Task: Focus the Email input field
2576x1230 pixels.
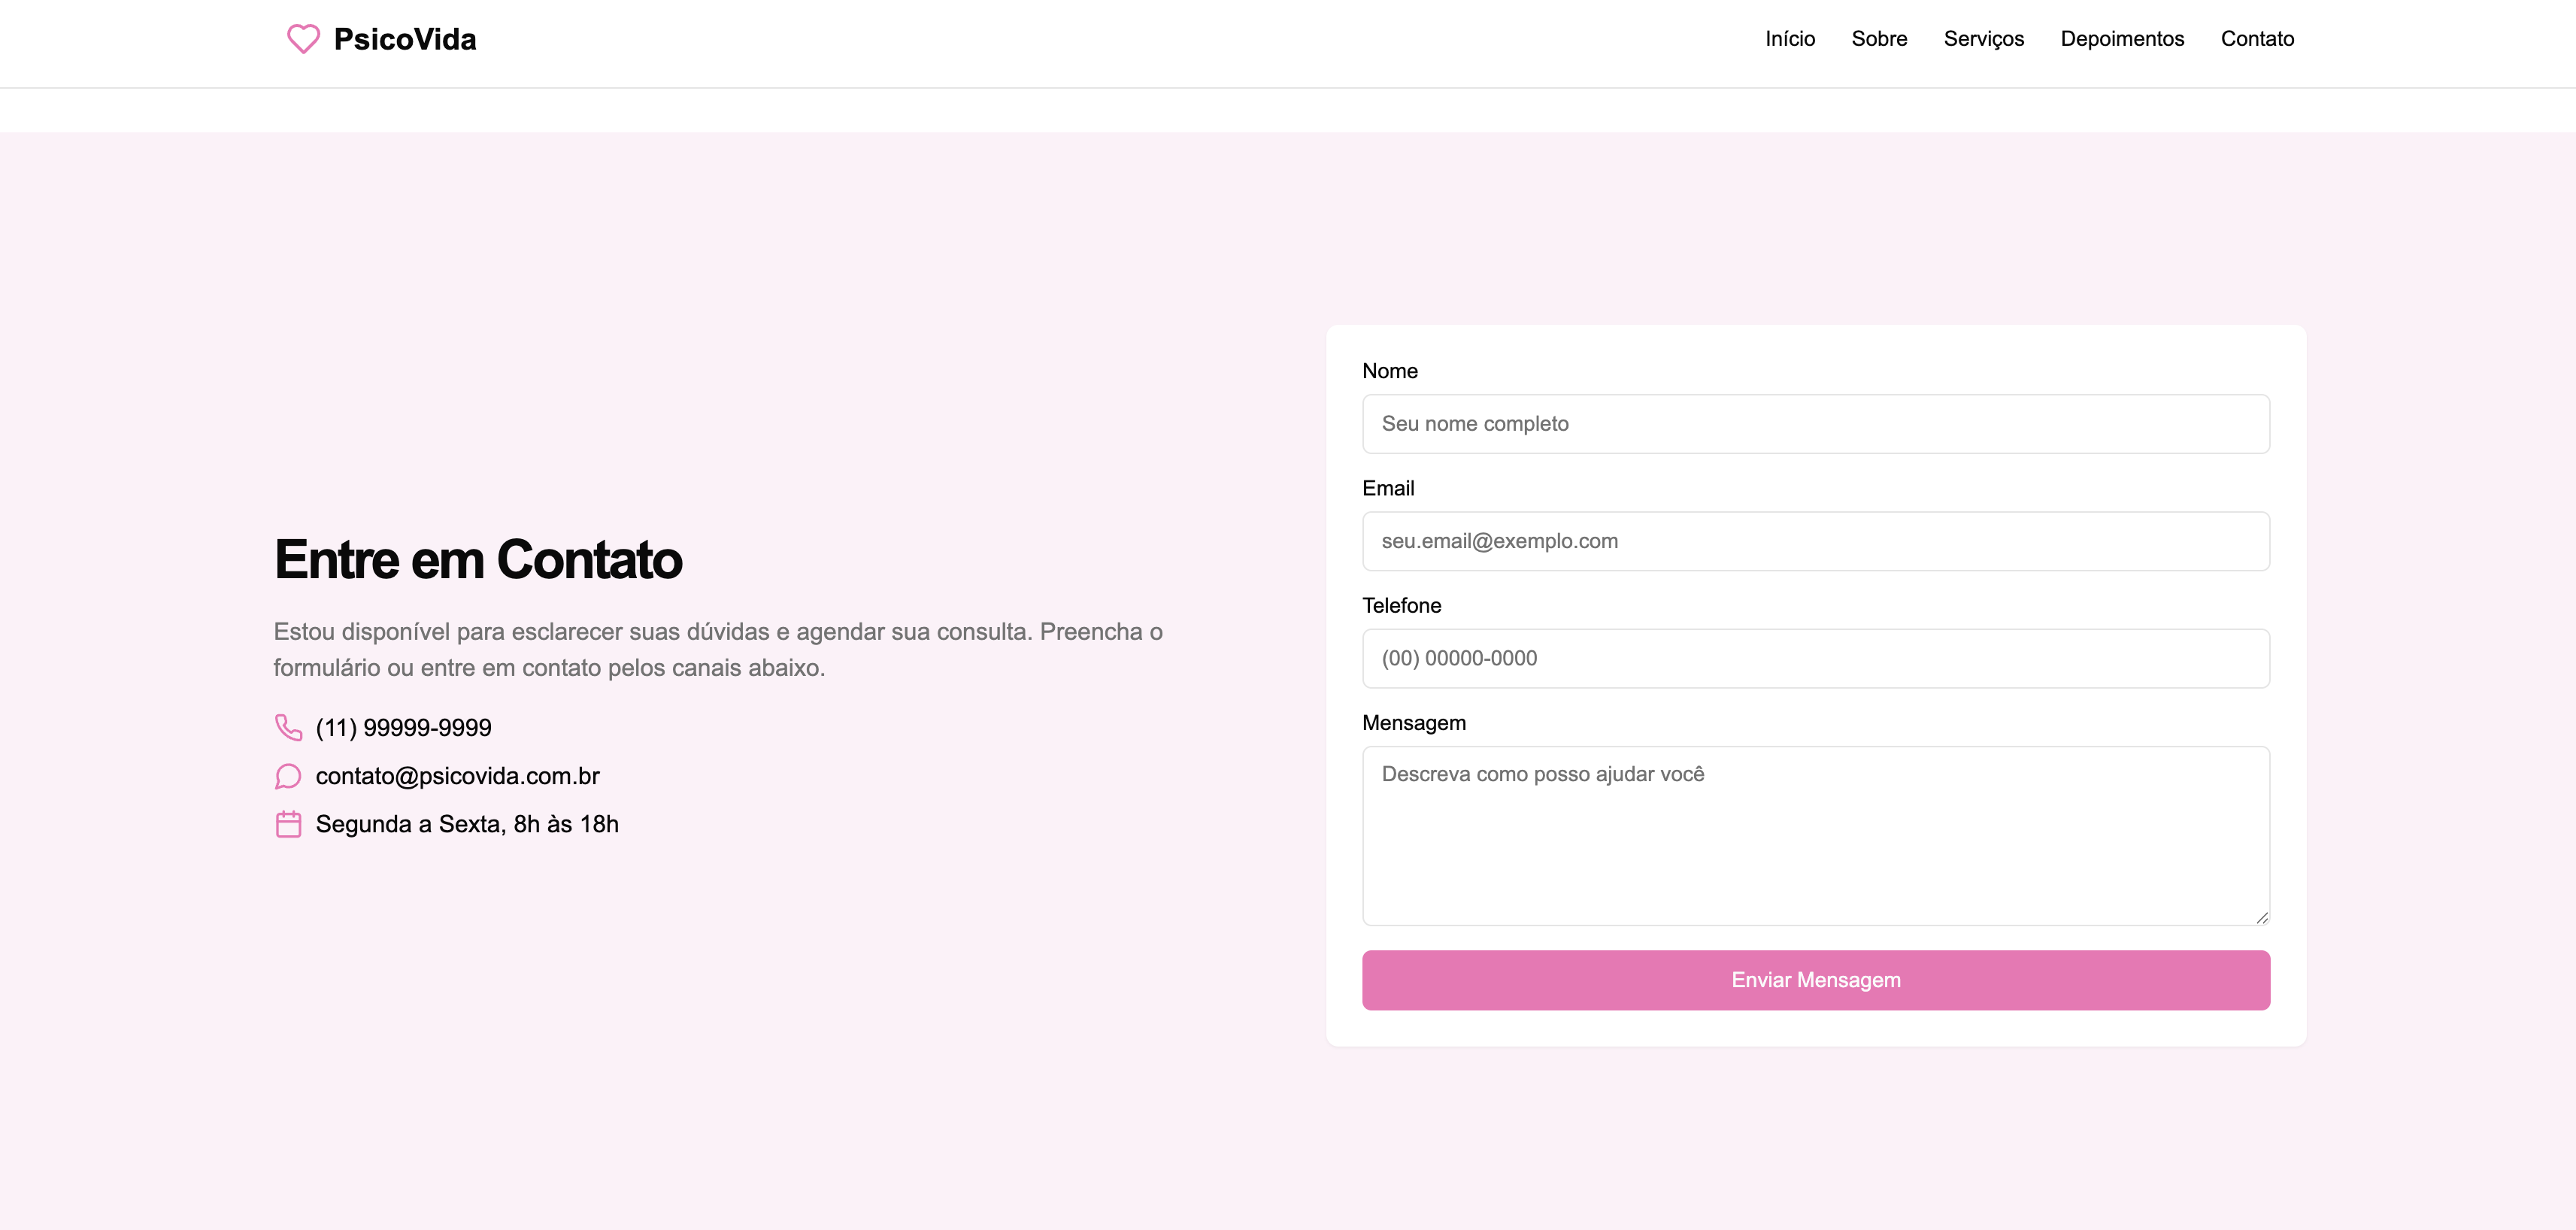Action: tap(1815, 540)
